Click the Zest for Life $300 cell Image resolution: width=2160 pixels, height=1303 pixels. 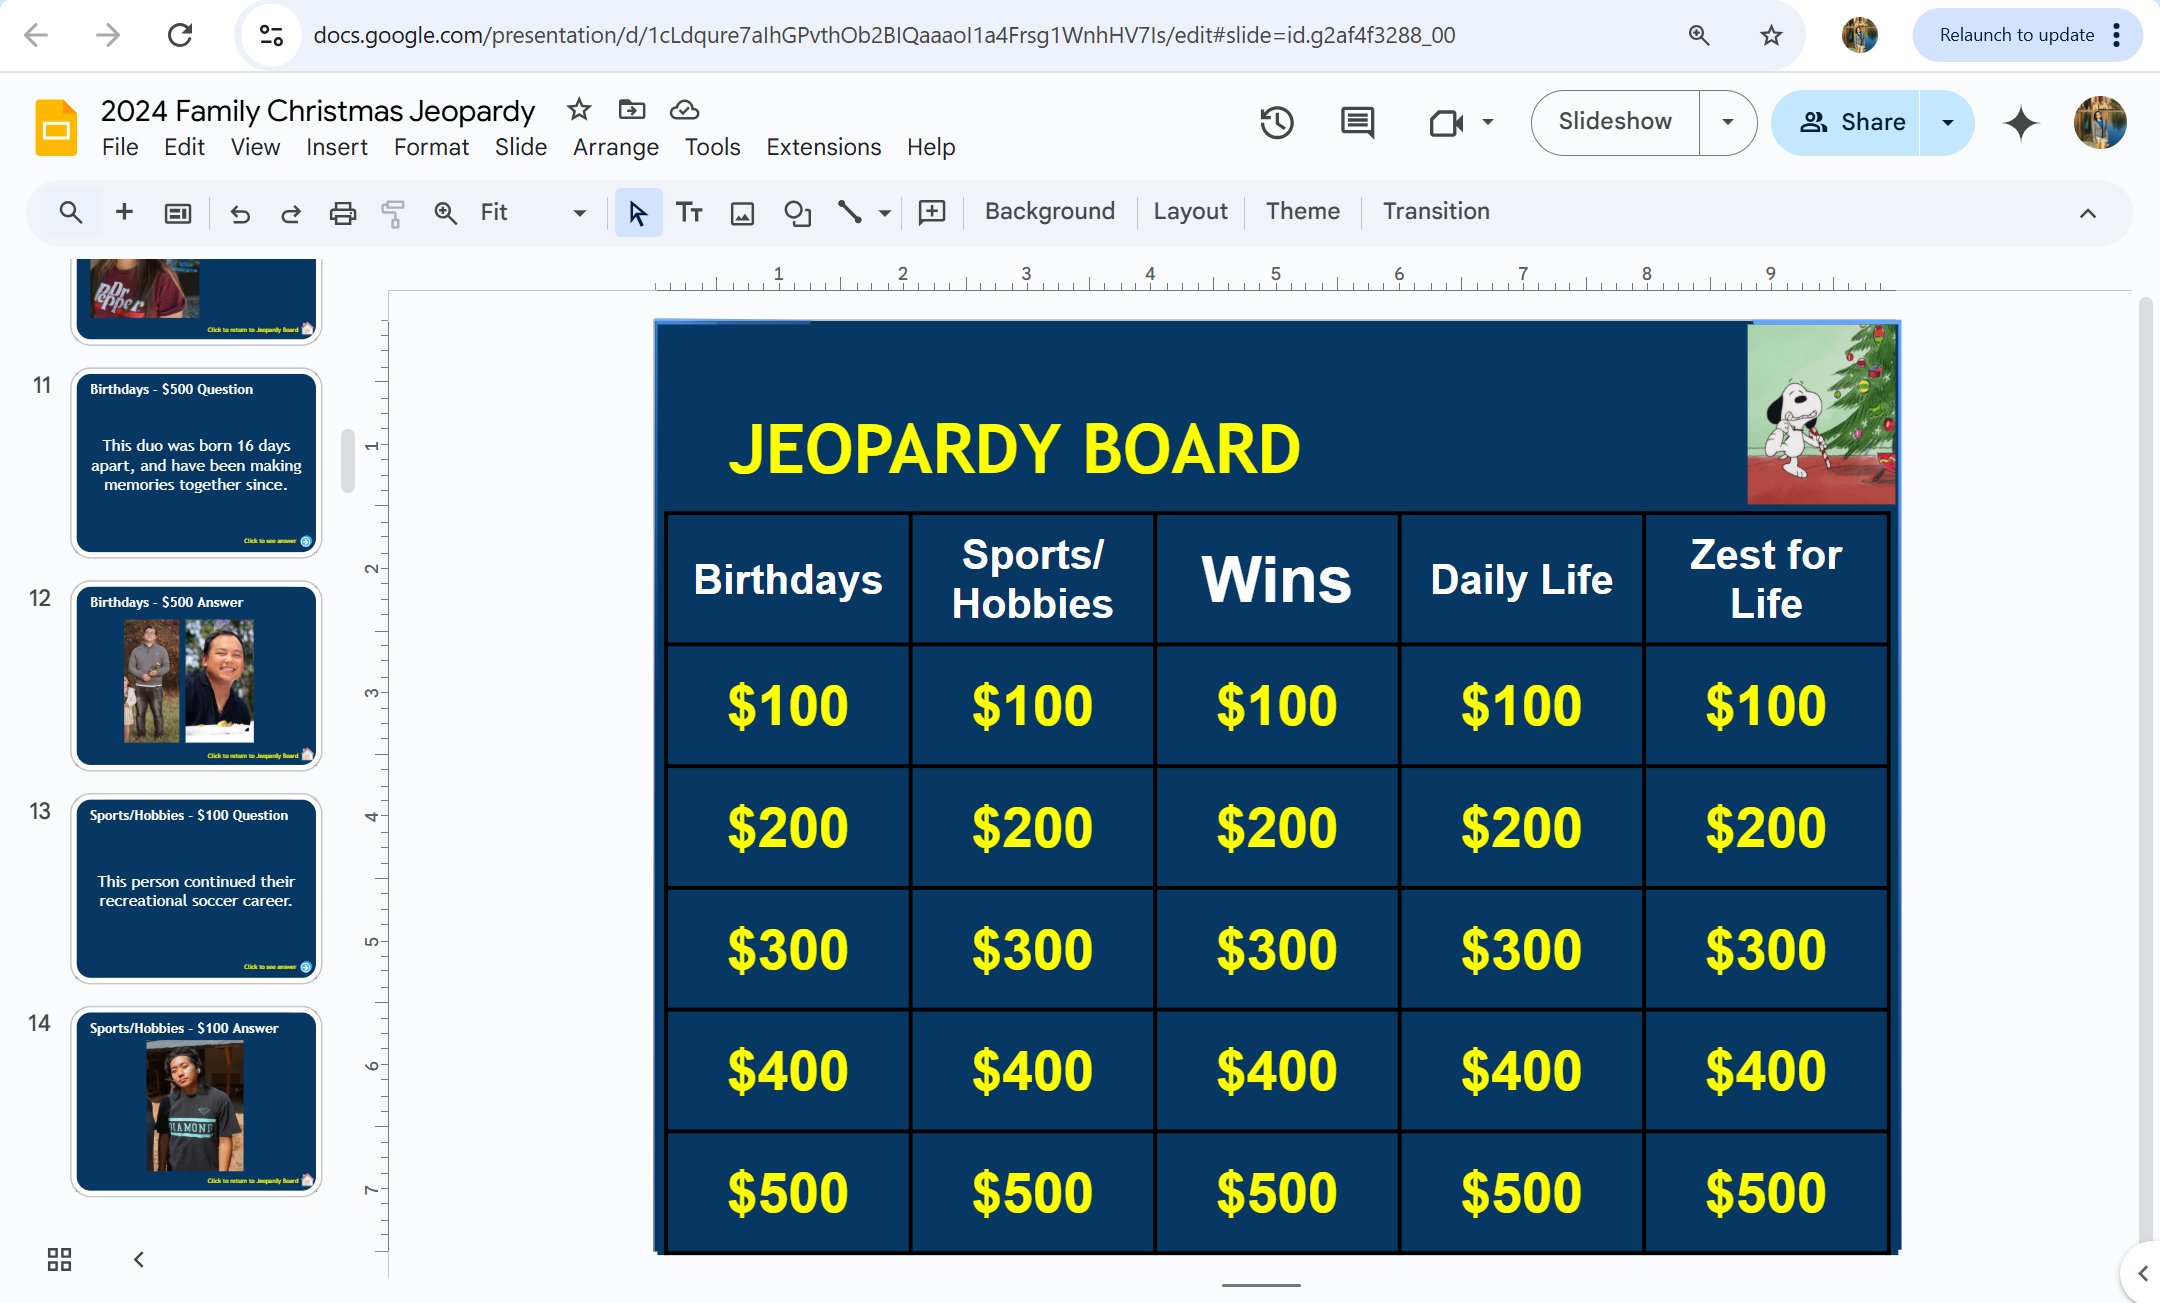tap(1765, 948)
